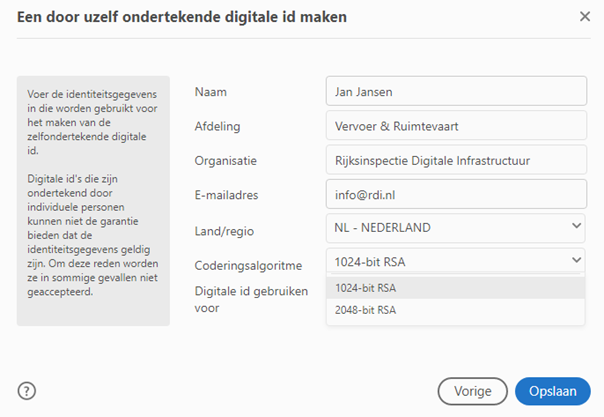
Task: Open the Land/regio dropdown
Action: [x=455, y=228]
